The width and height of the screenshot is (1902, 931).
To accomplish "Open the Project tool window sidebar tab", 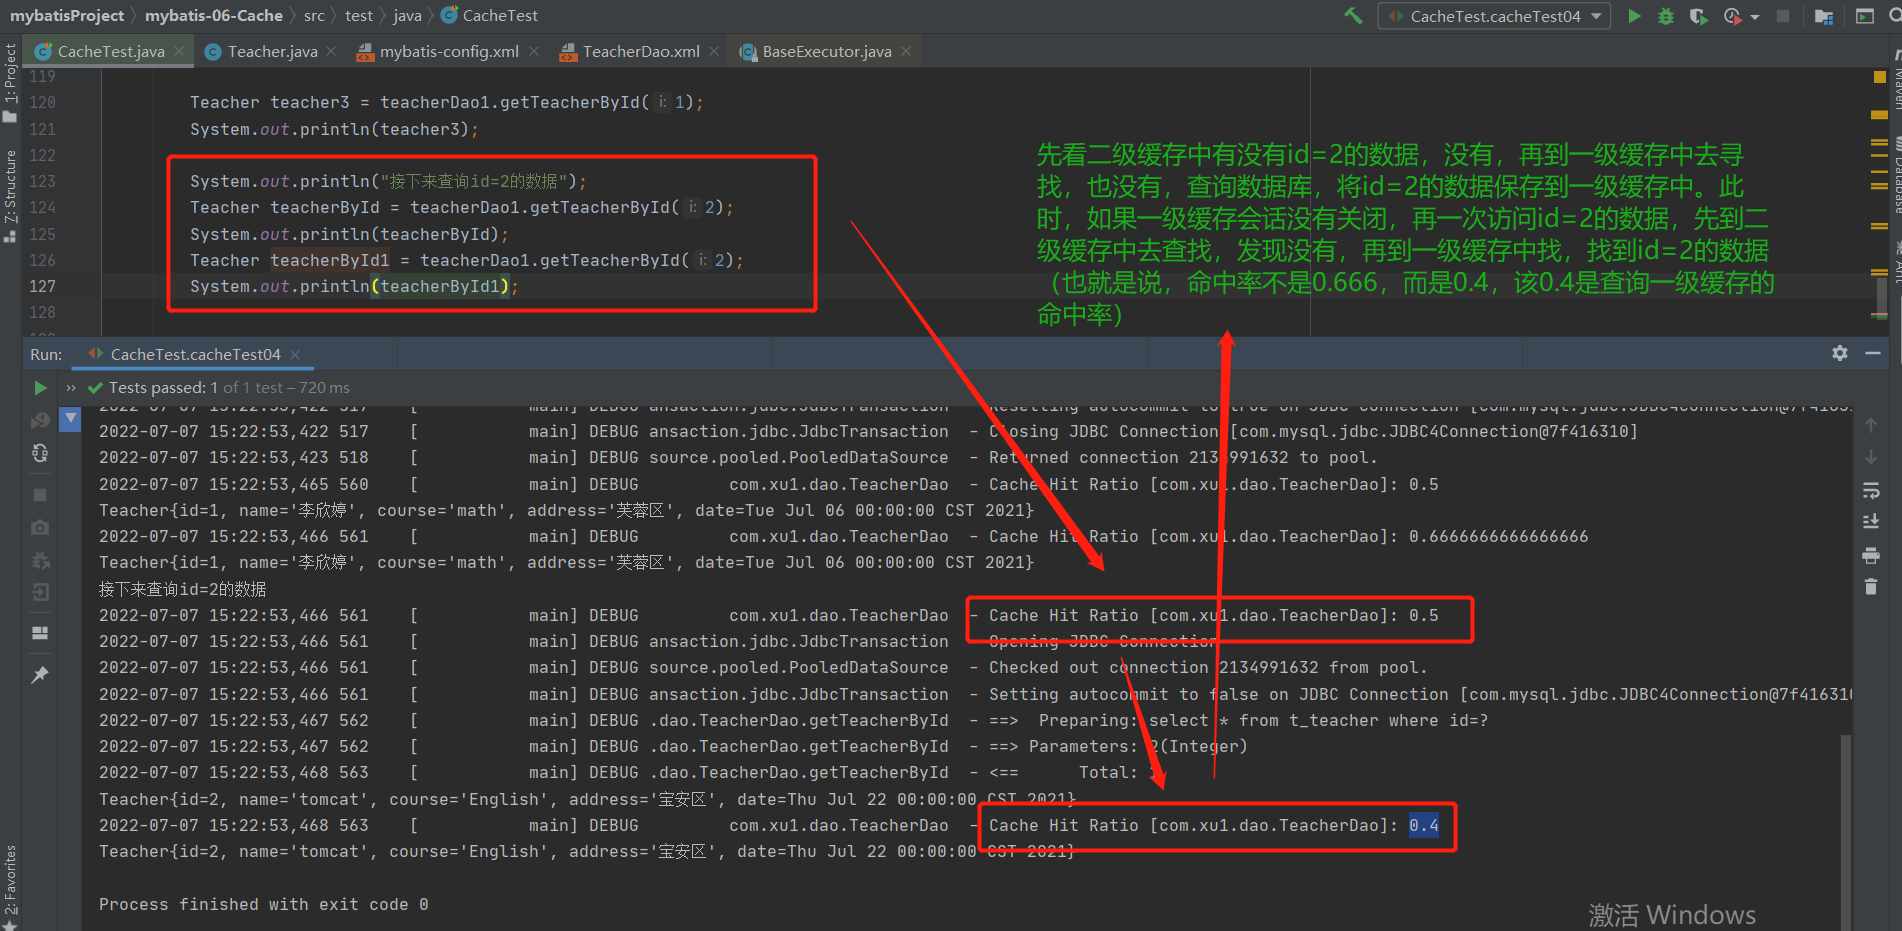I will pos(10,82).
